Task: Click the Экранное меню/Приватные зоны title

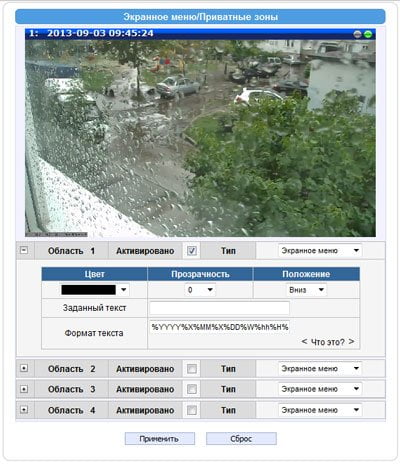Action: 200,17
